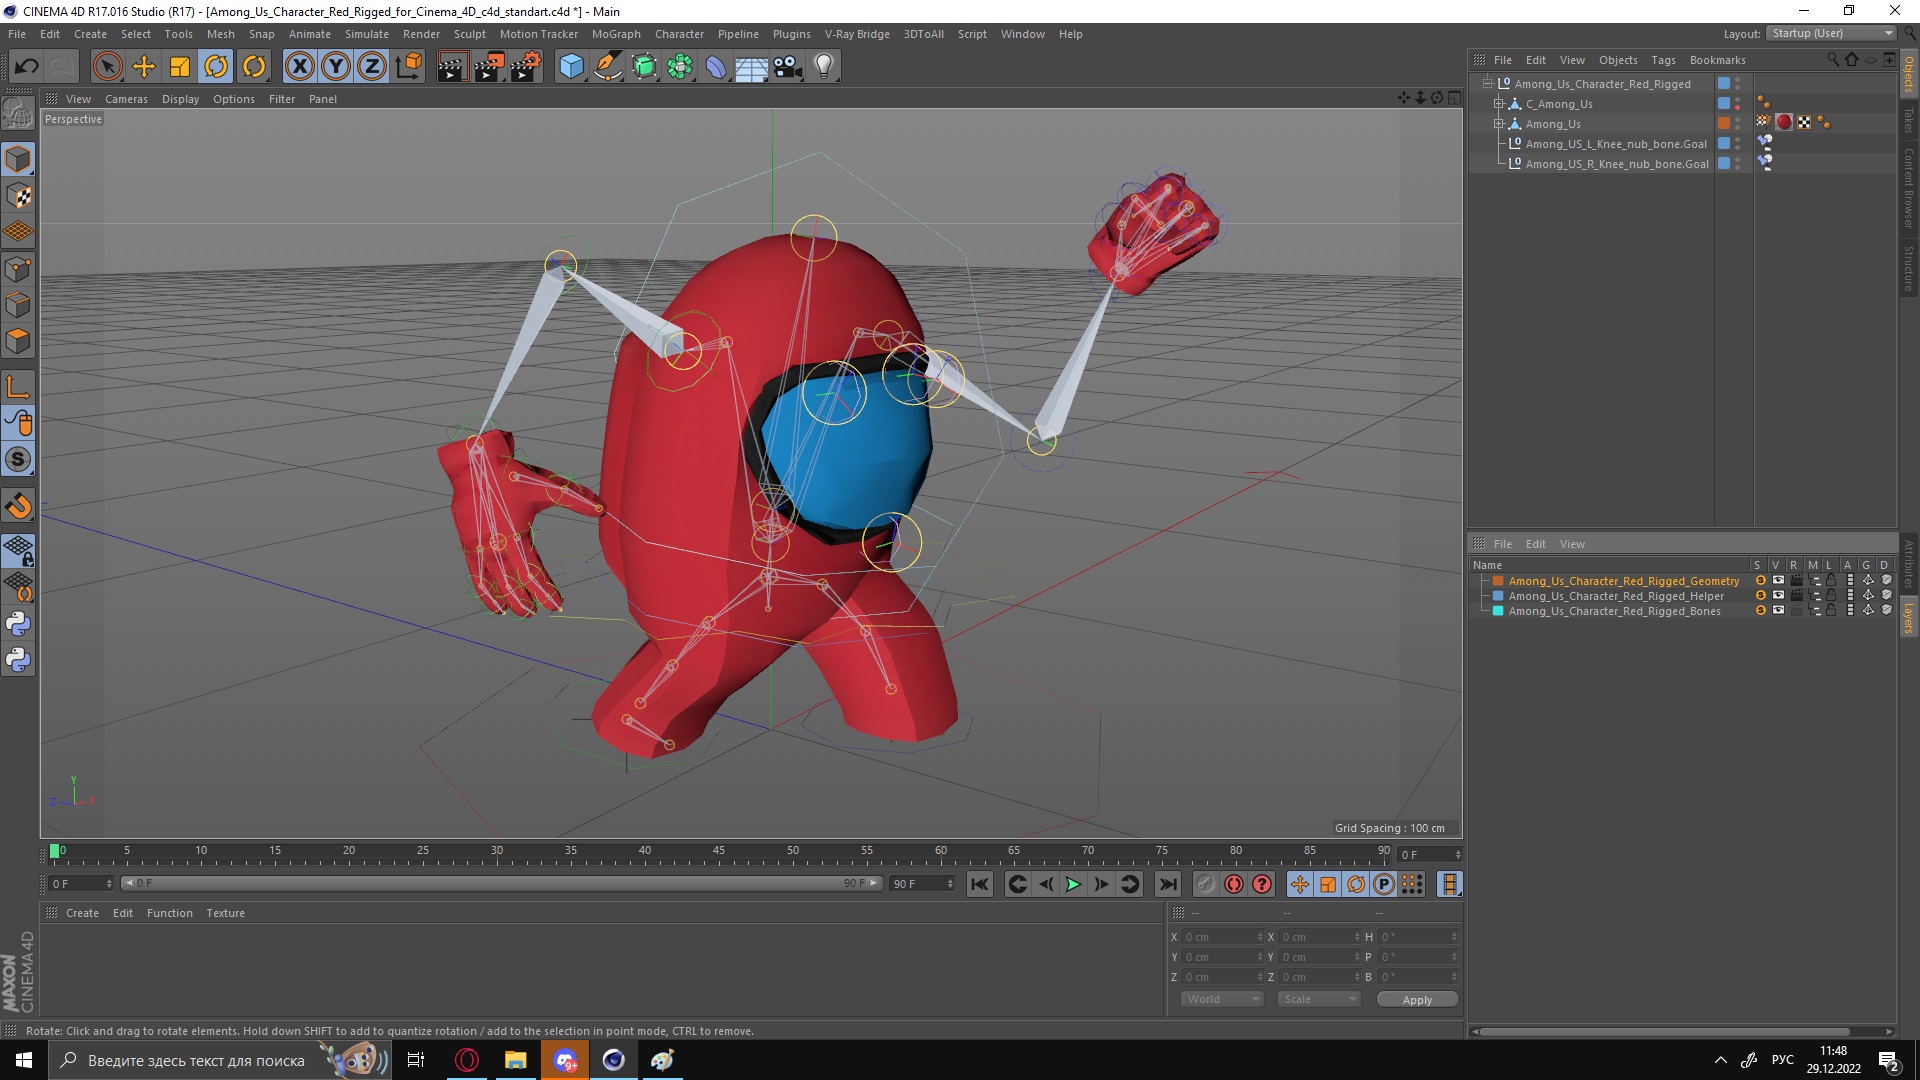The image size is (1920, 1080).
Task: Select the Scale tool
Action: tap(179, 67)
